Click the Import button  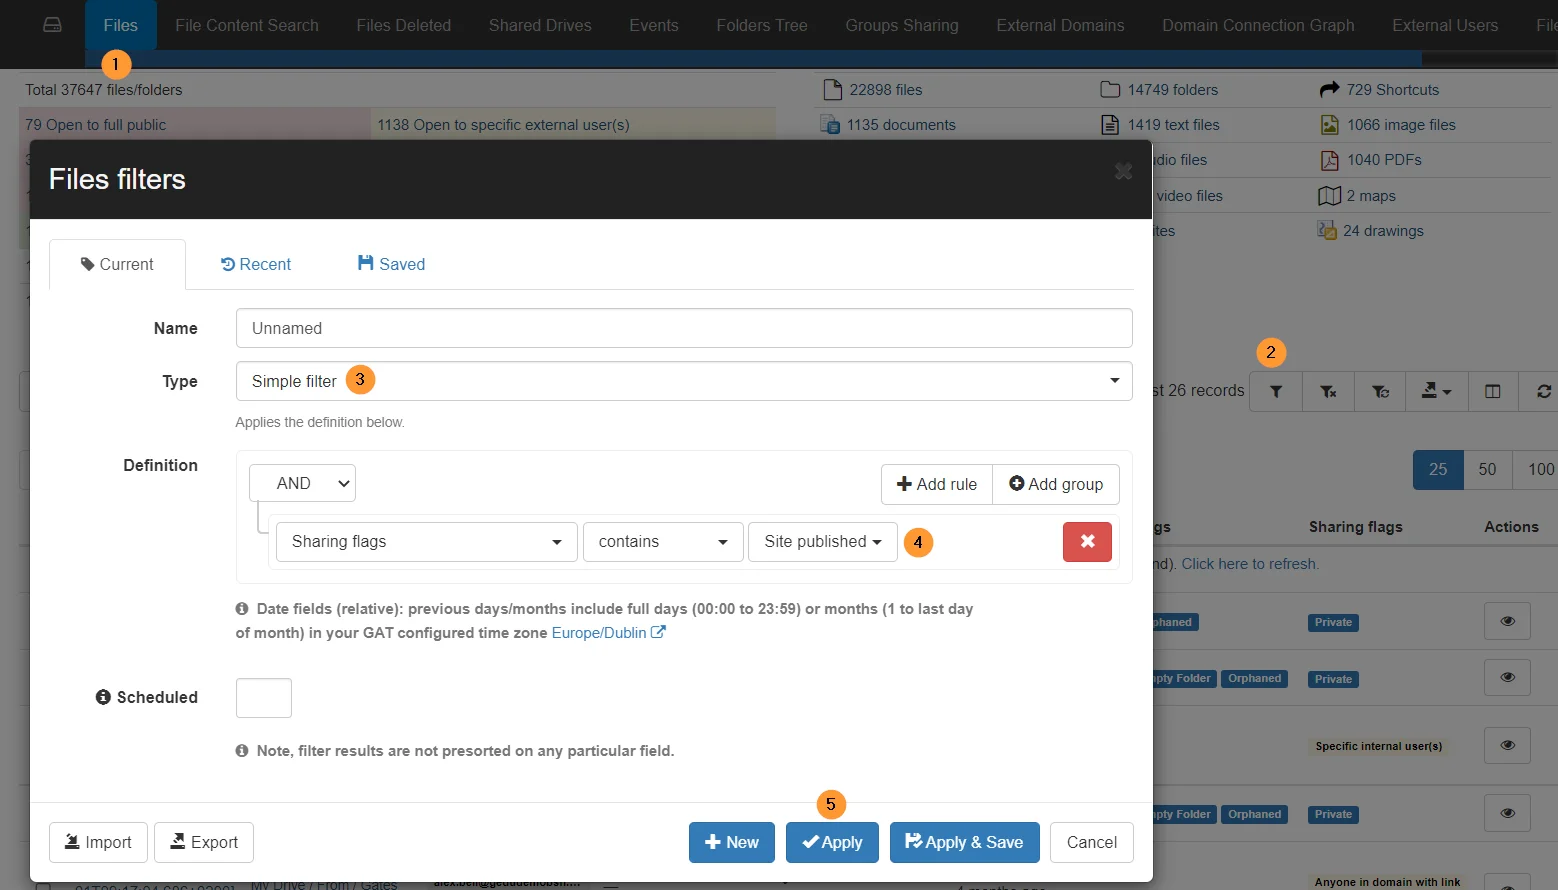click(x=98, y=842)
